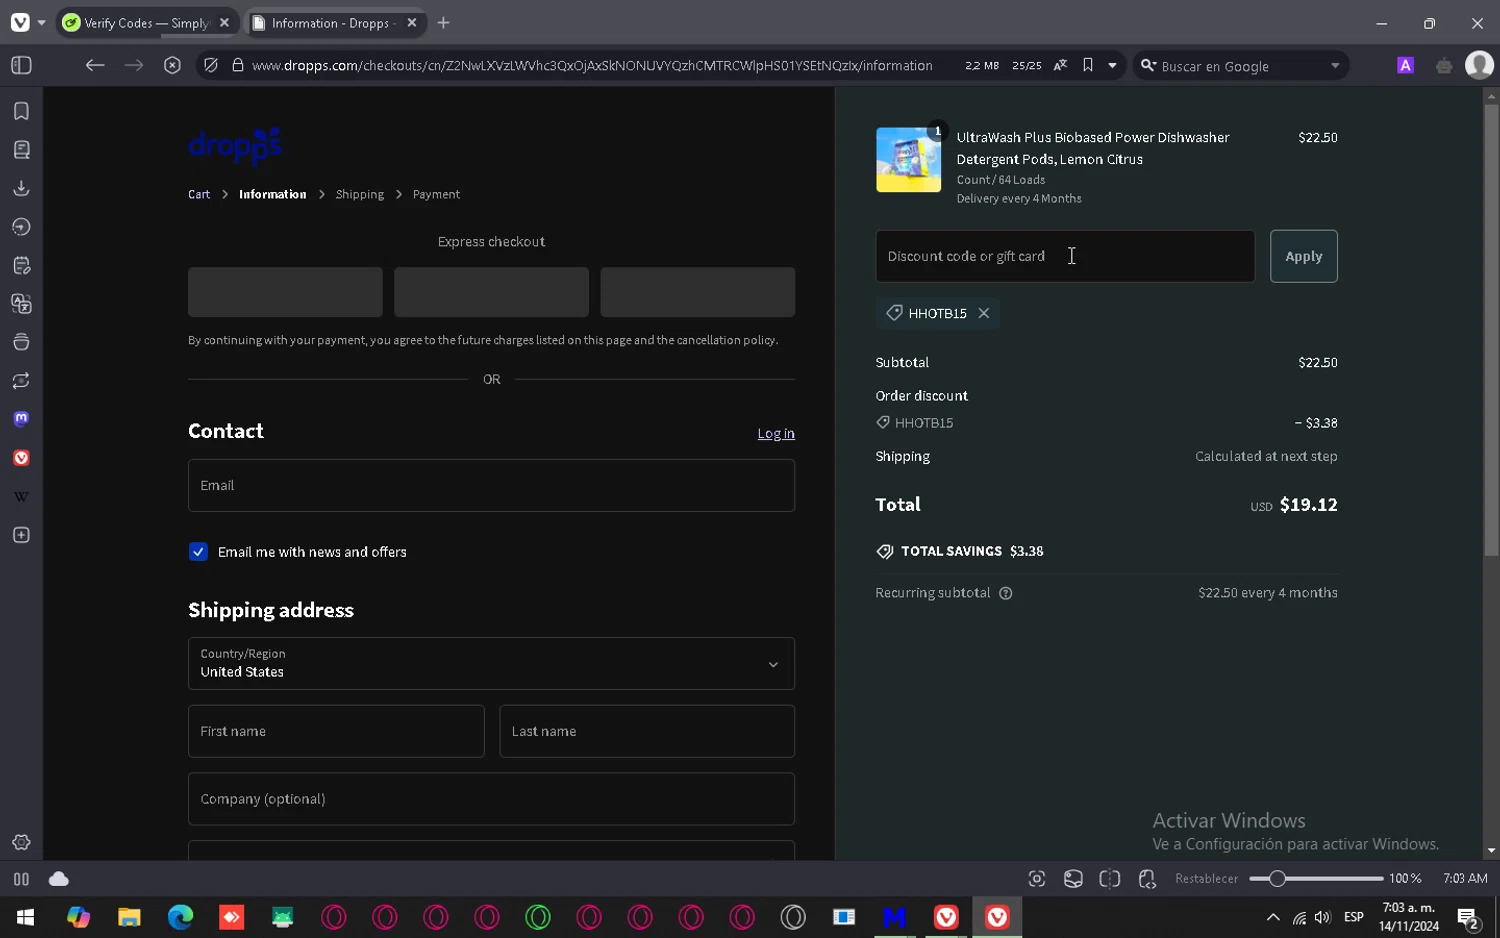This screenshot has height=938, width=1500.
Task: Open the sync cloud icon
Action: (59, 879)
